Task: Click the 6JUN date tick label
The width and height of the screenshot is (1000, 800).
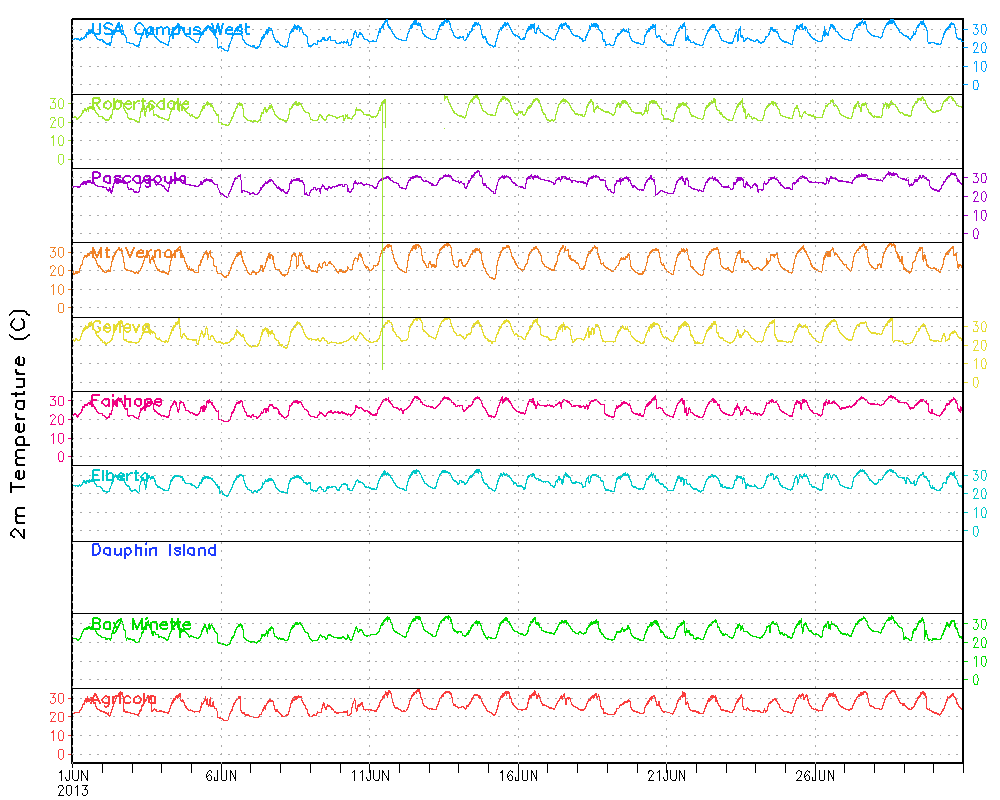Action: pyautogui.click(x=221, y=775)
